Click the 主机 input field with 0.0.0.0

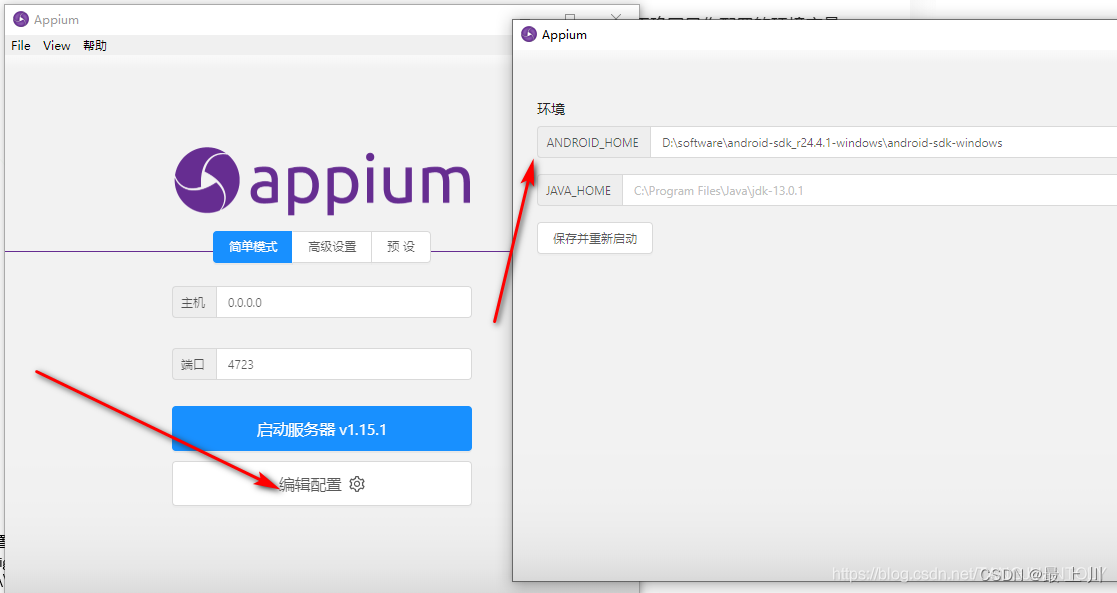click(344, 302)
